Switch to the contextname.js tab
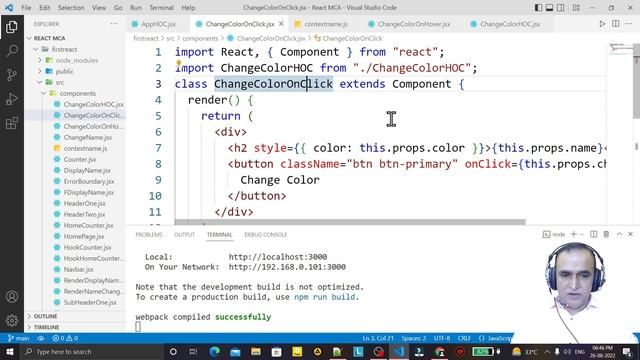 pos(325,24)
